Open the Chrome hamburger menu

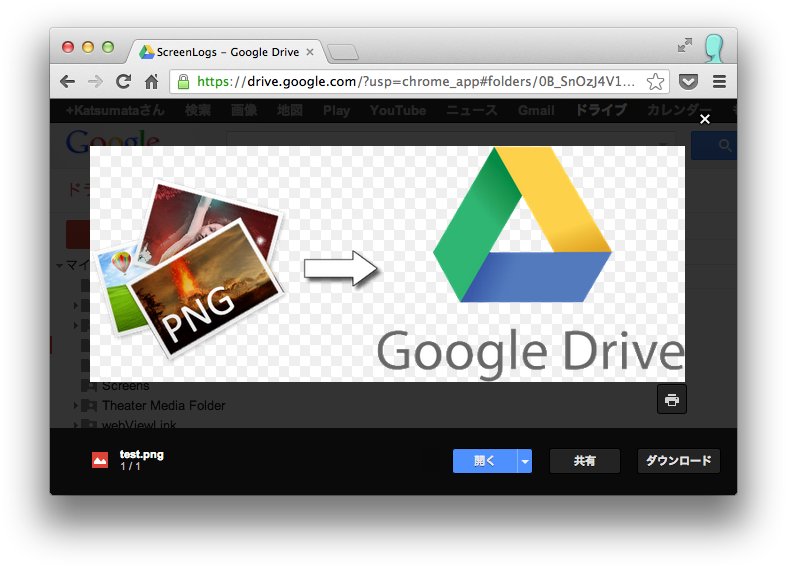719,82
